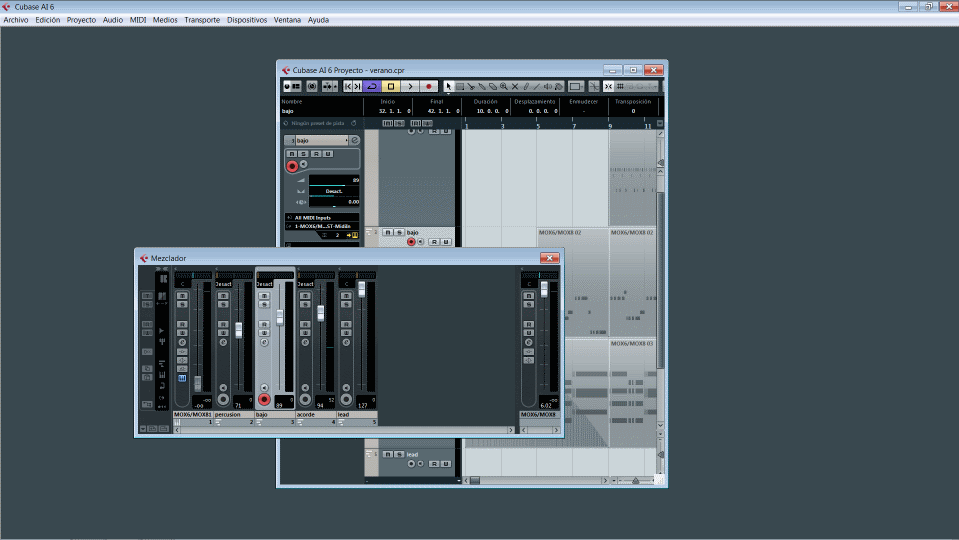Select the Play speaker tool

[x=548, y=86]
